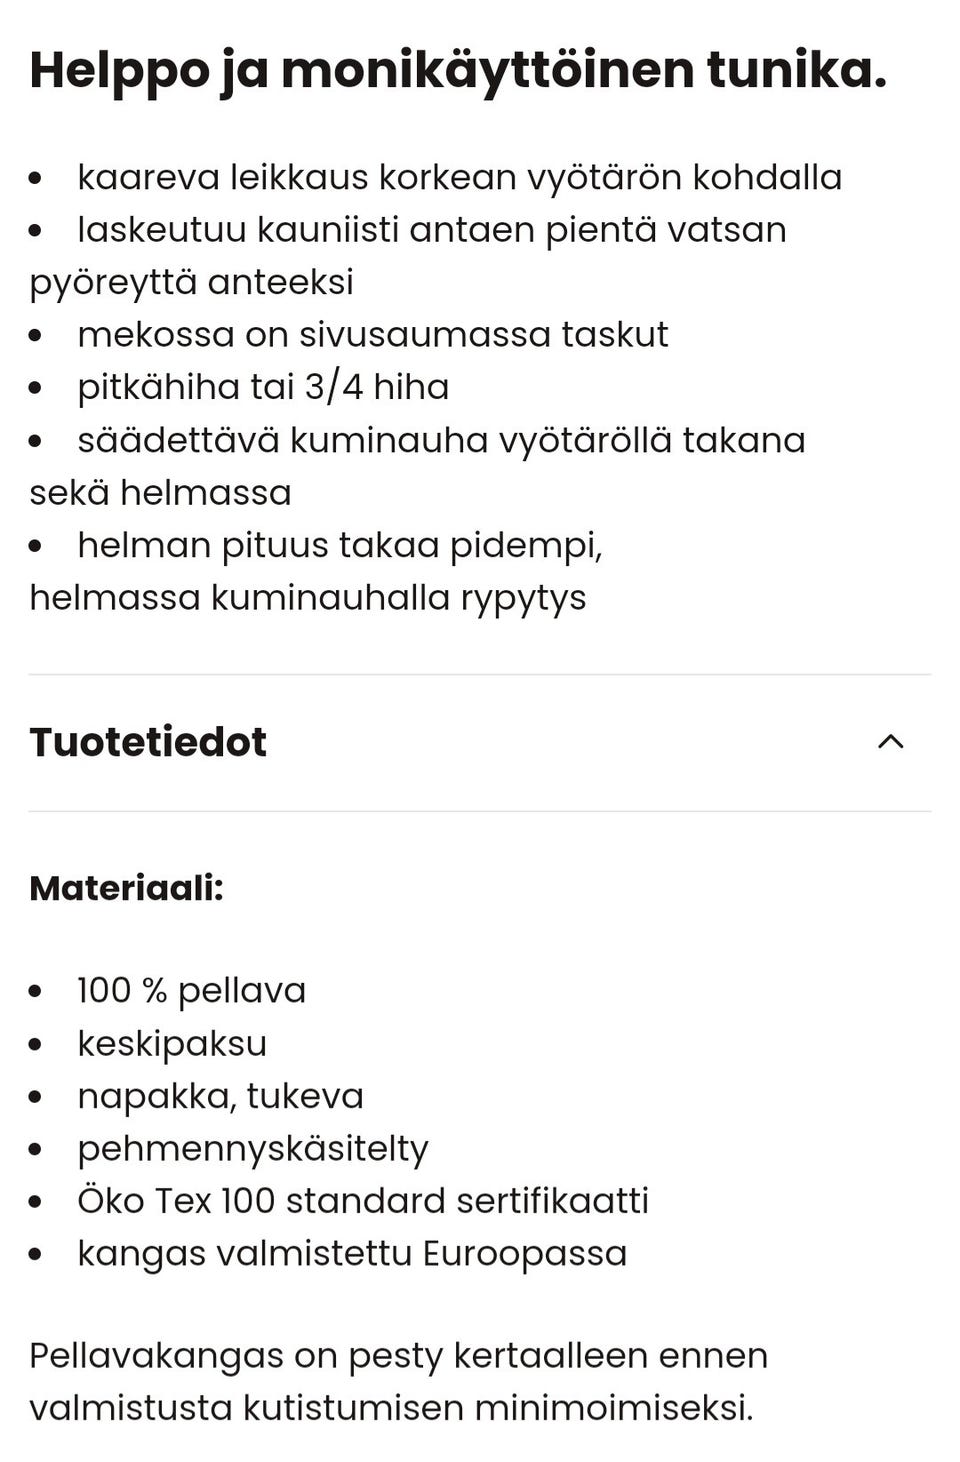
Task: Select the 'pitkähiha tai 3/4 hiha' bullet
Action: (x=264, y=385)
